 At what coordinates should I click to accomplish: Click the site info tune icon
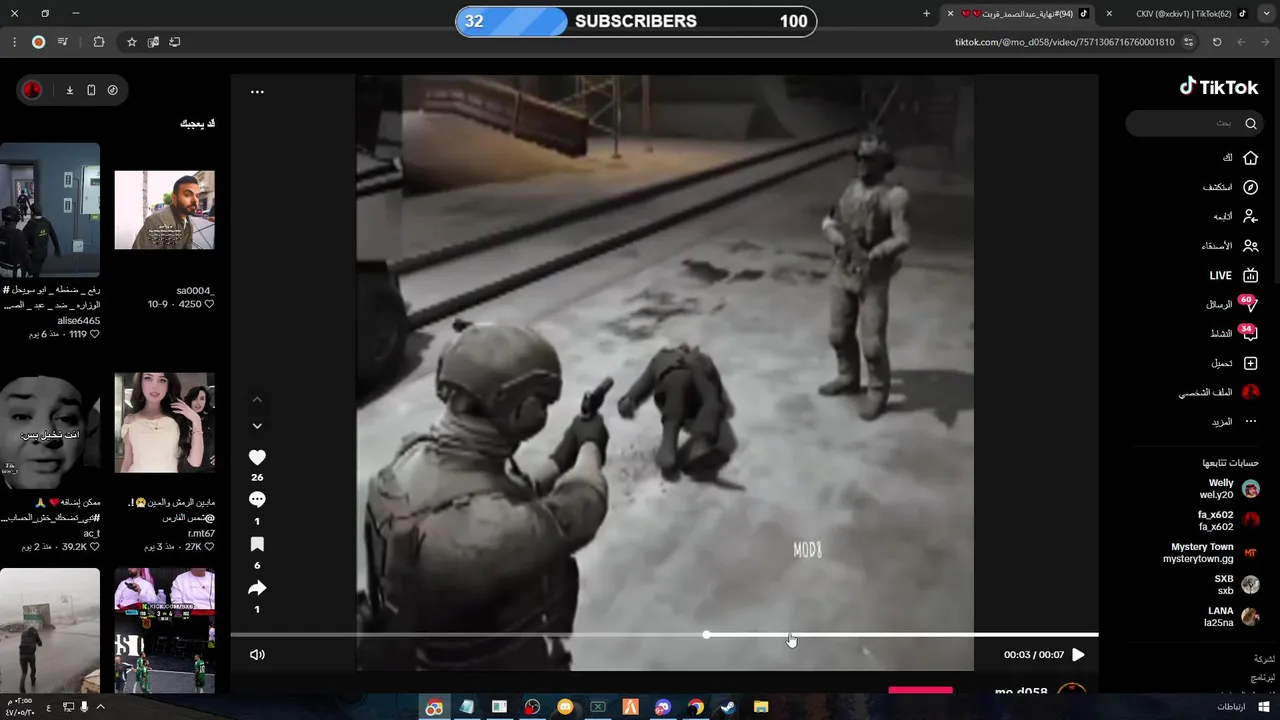point(1188,42)
